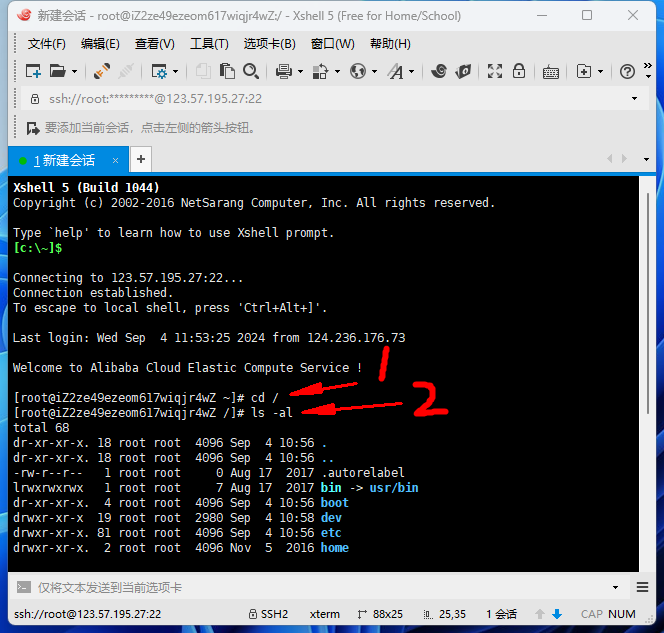Screen dimensions: 664x633
Task: Open the 帮助(H) menu
Action: [390, 44]
